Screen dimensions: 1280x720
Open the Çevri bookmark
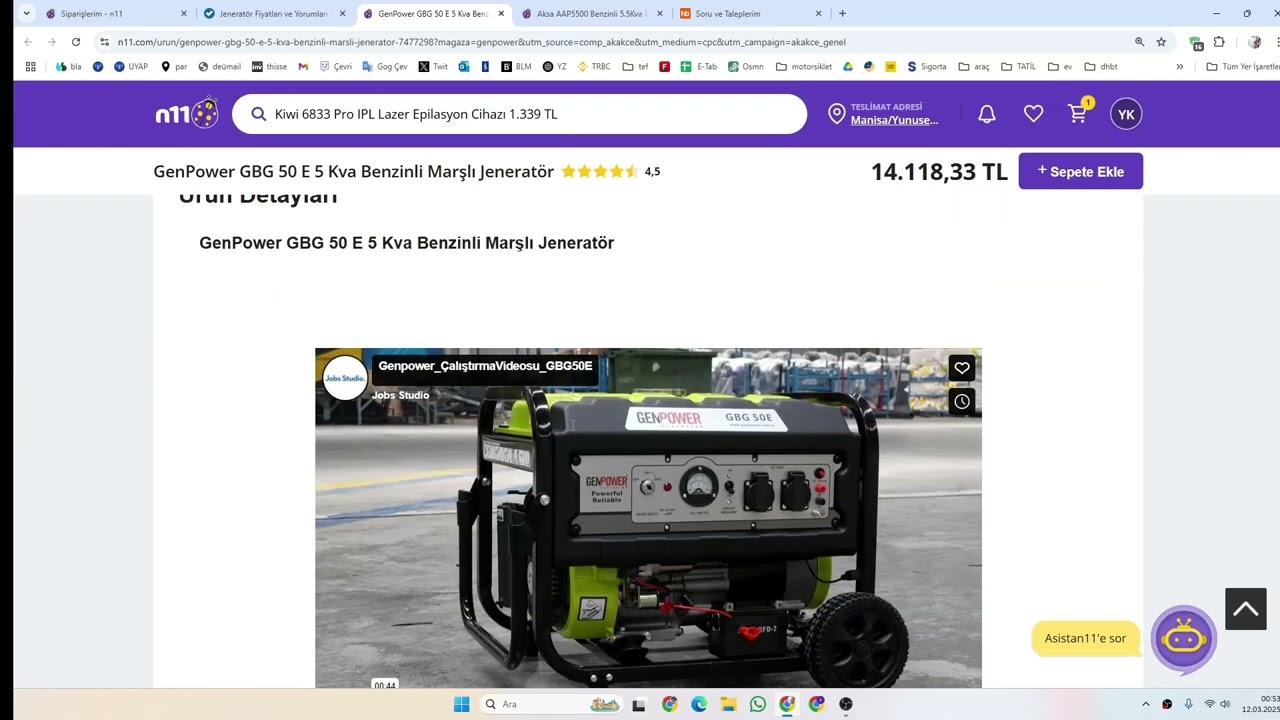(x=336, y=67)
